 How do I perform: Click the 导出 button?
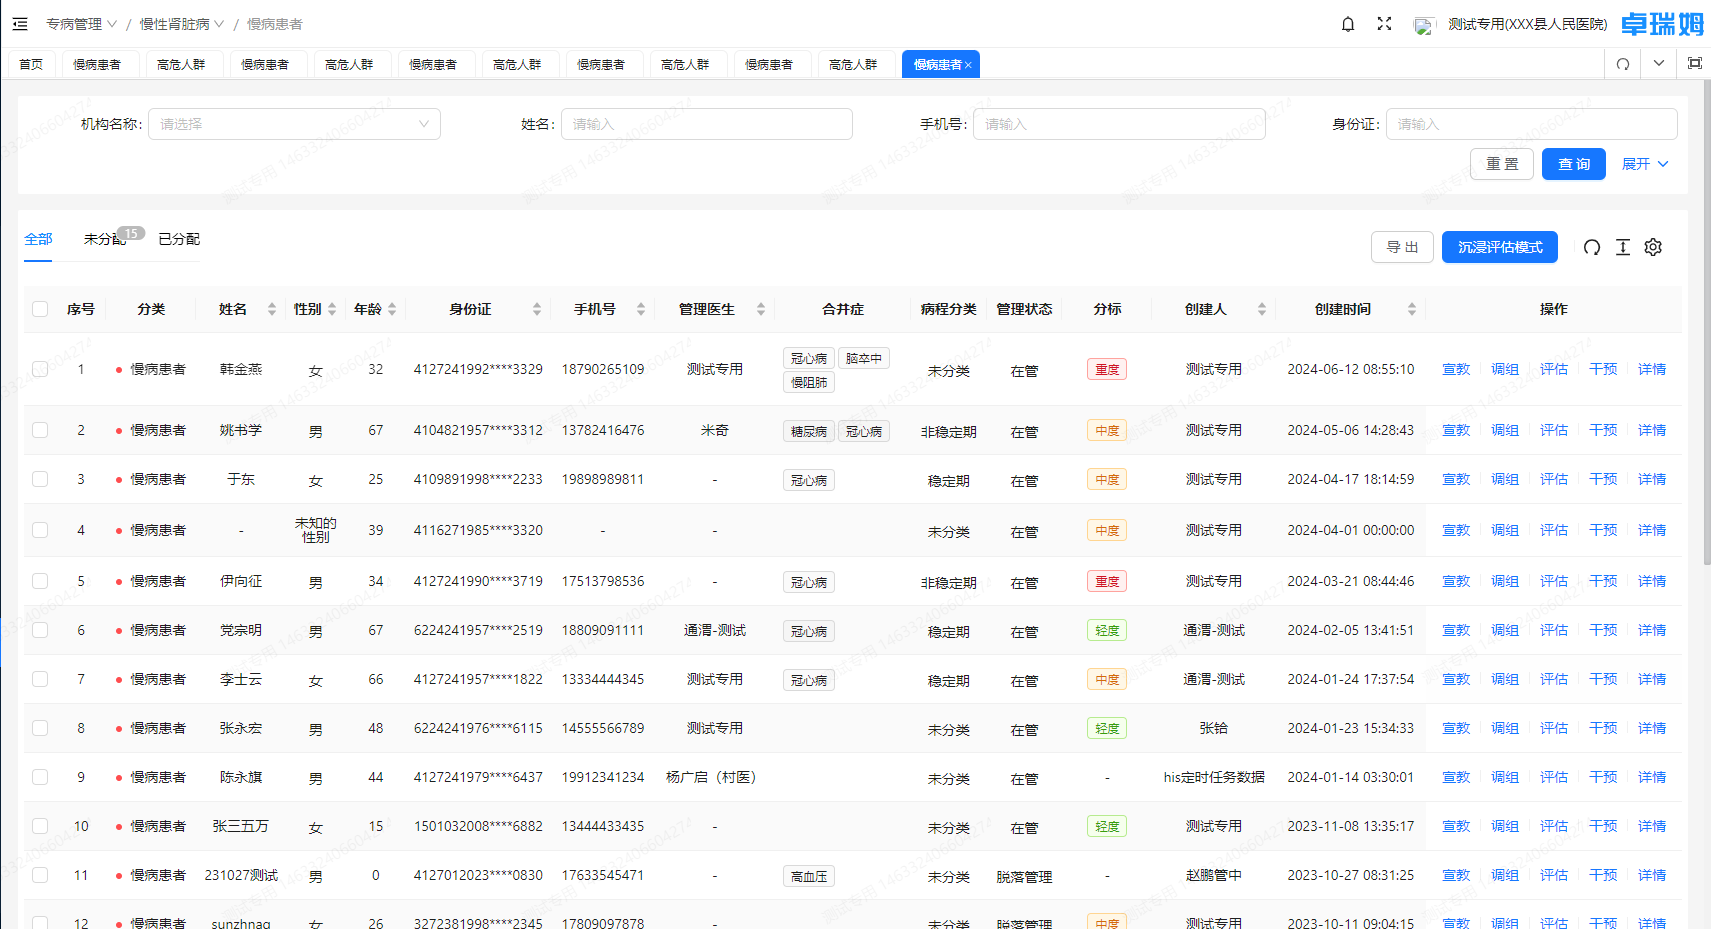(1402, 247)
